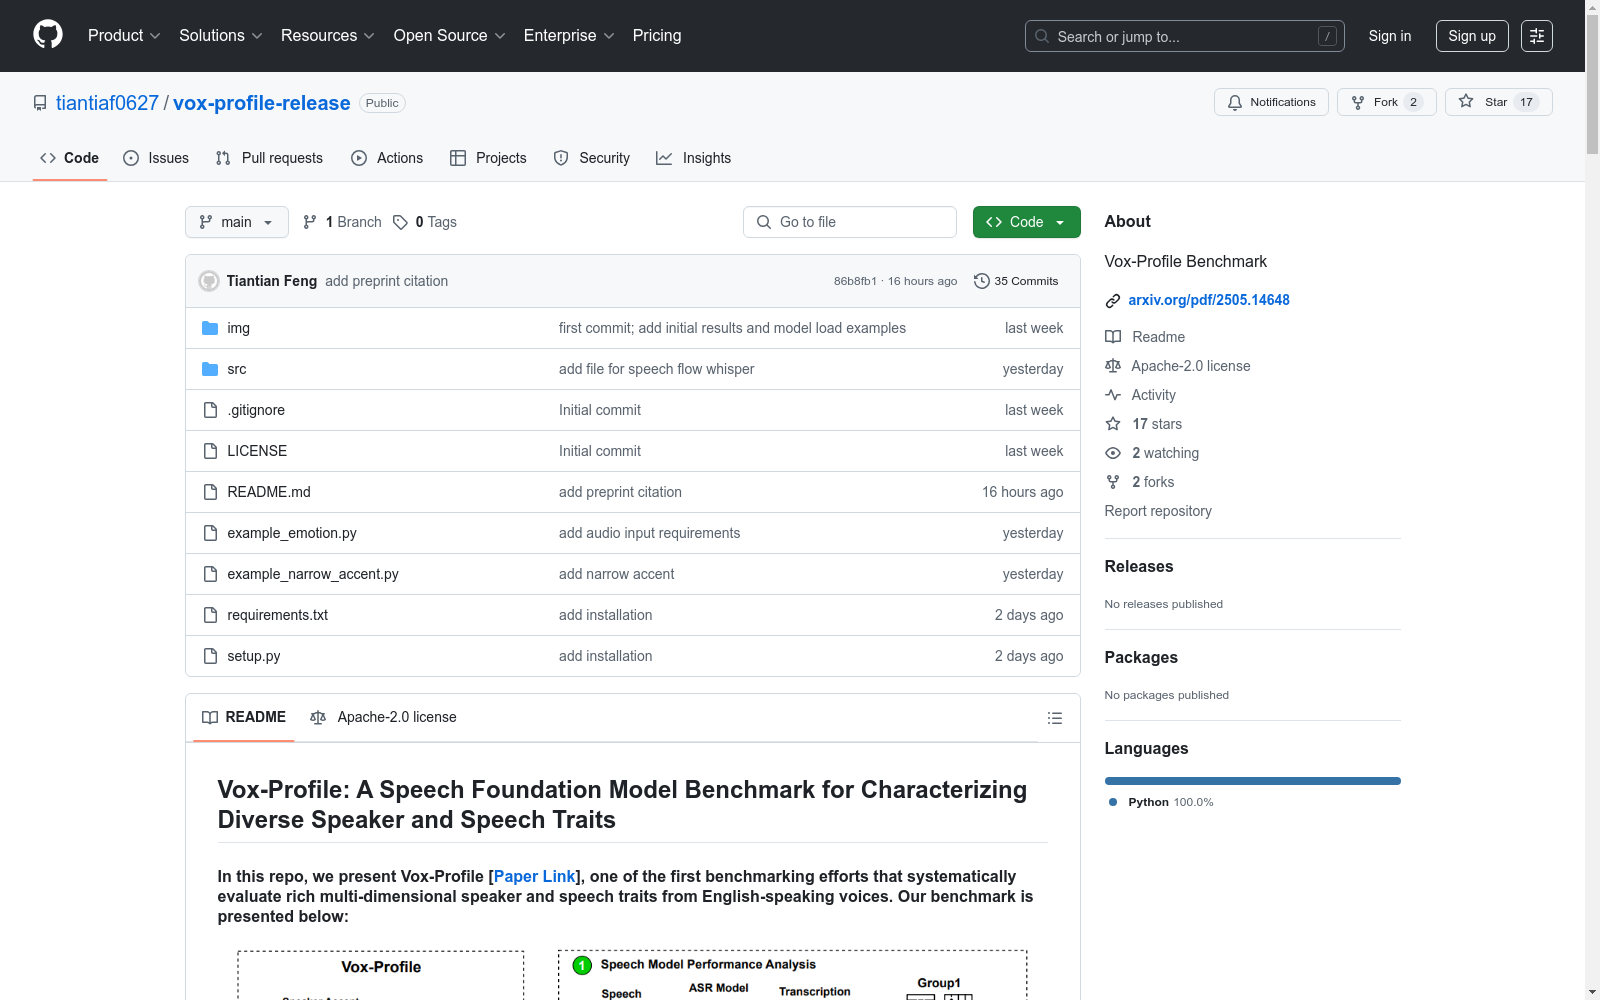The width and height of the screenshot is (1600, 1000).
Task: Click the book icon next to Readme
Action: point(1113,337)
